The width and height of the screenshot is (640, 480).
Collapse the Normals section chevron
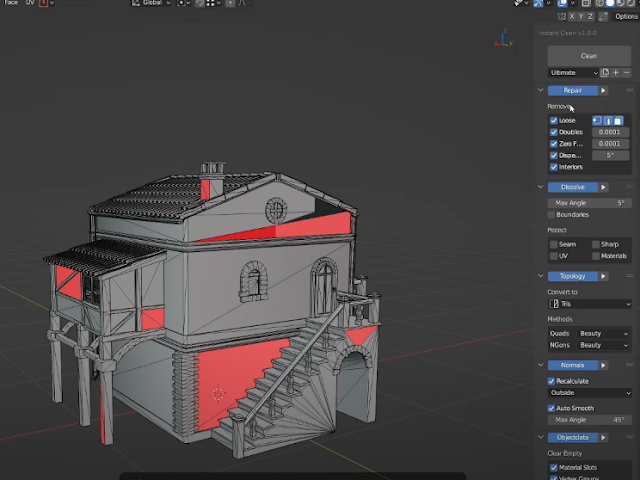pyautogui.click(x=540, y=365)
